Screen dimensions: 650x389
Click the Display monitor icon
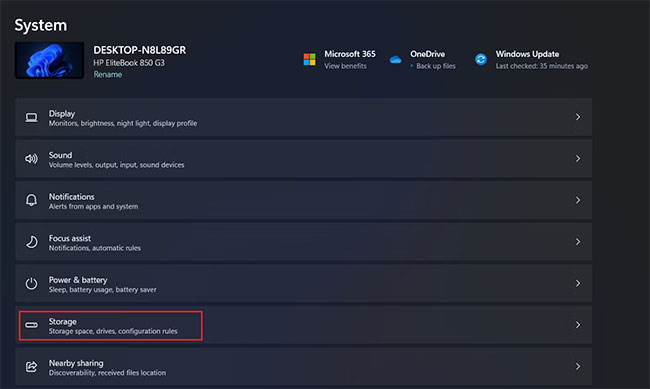(x=31, y=118)
